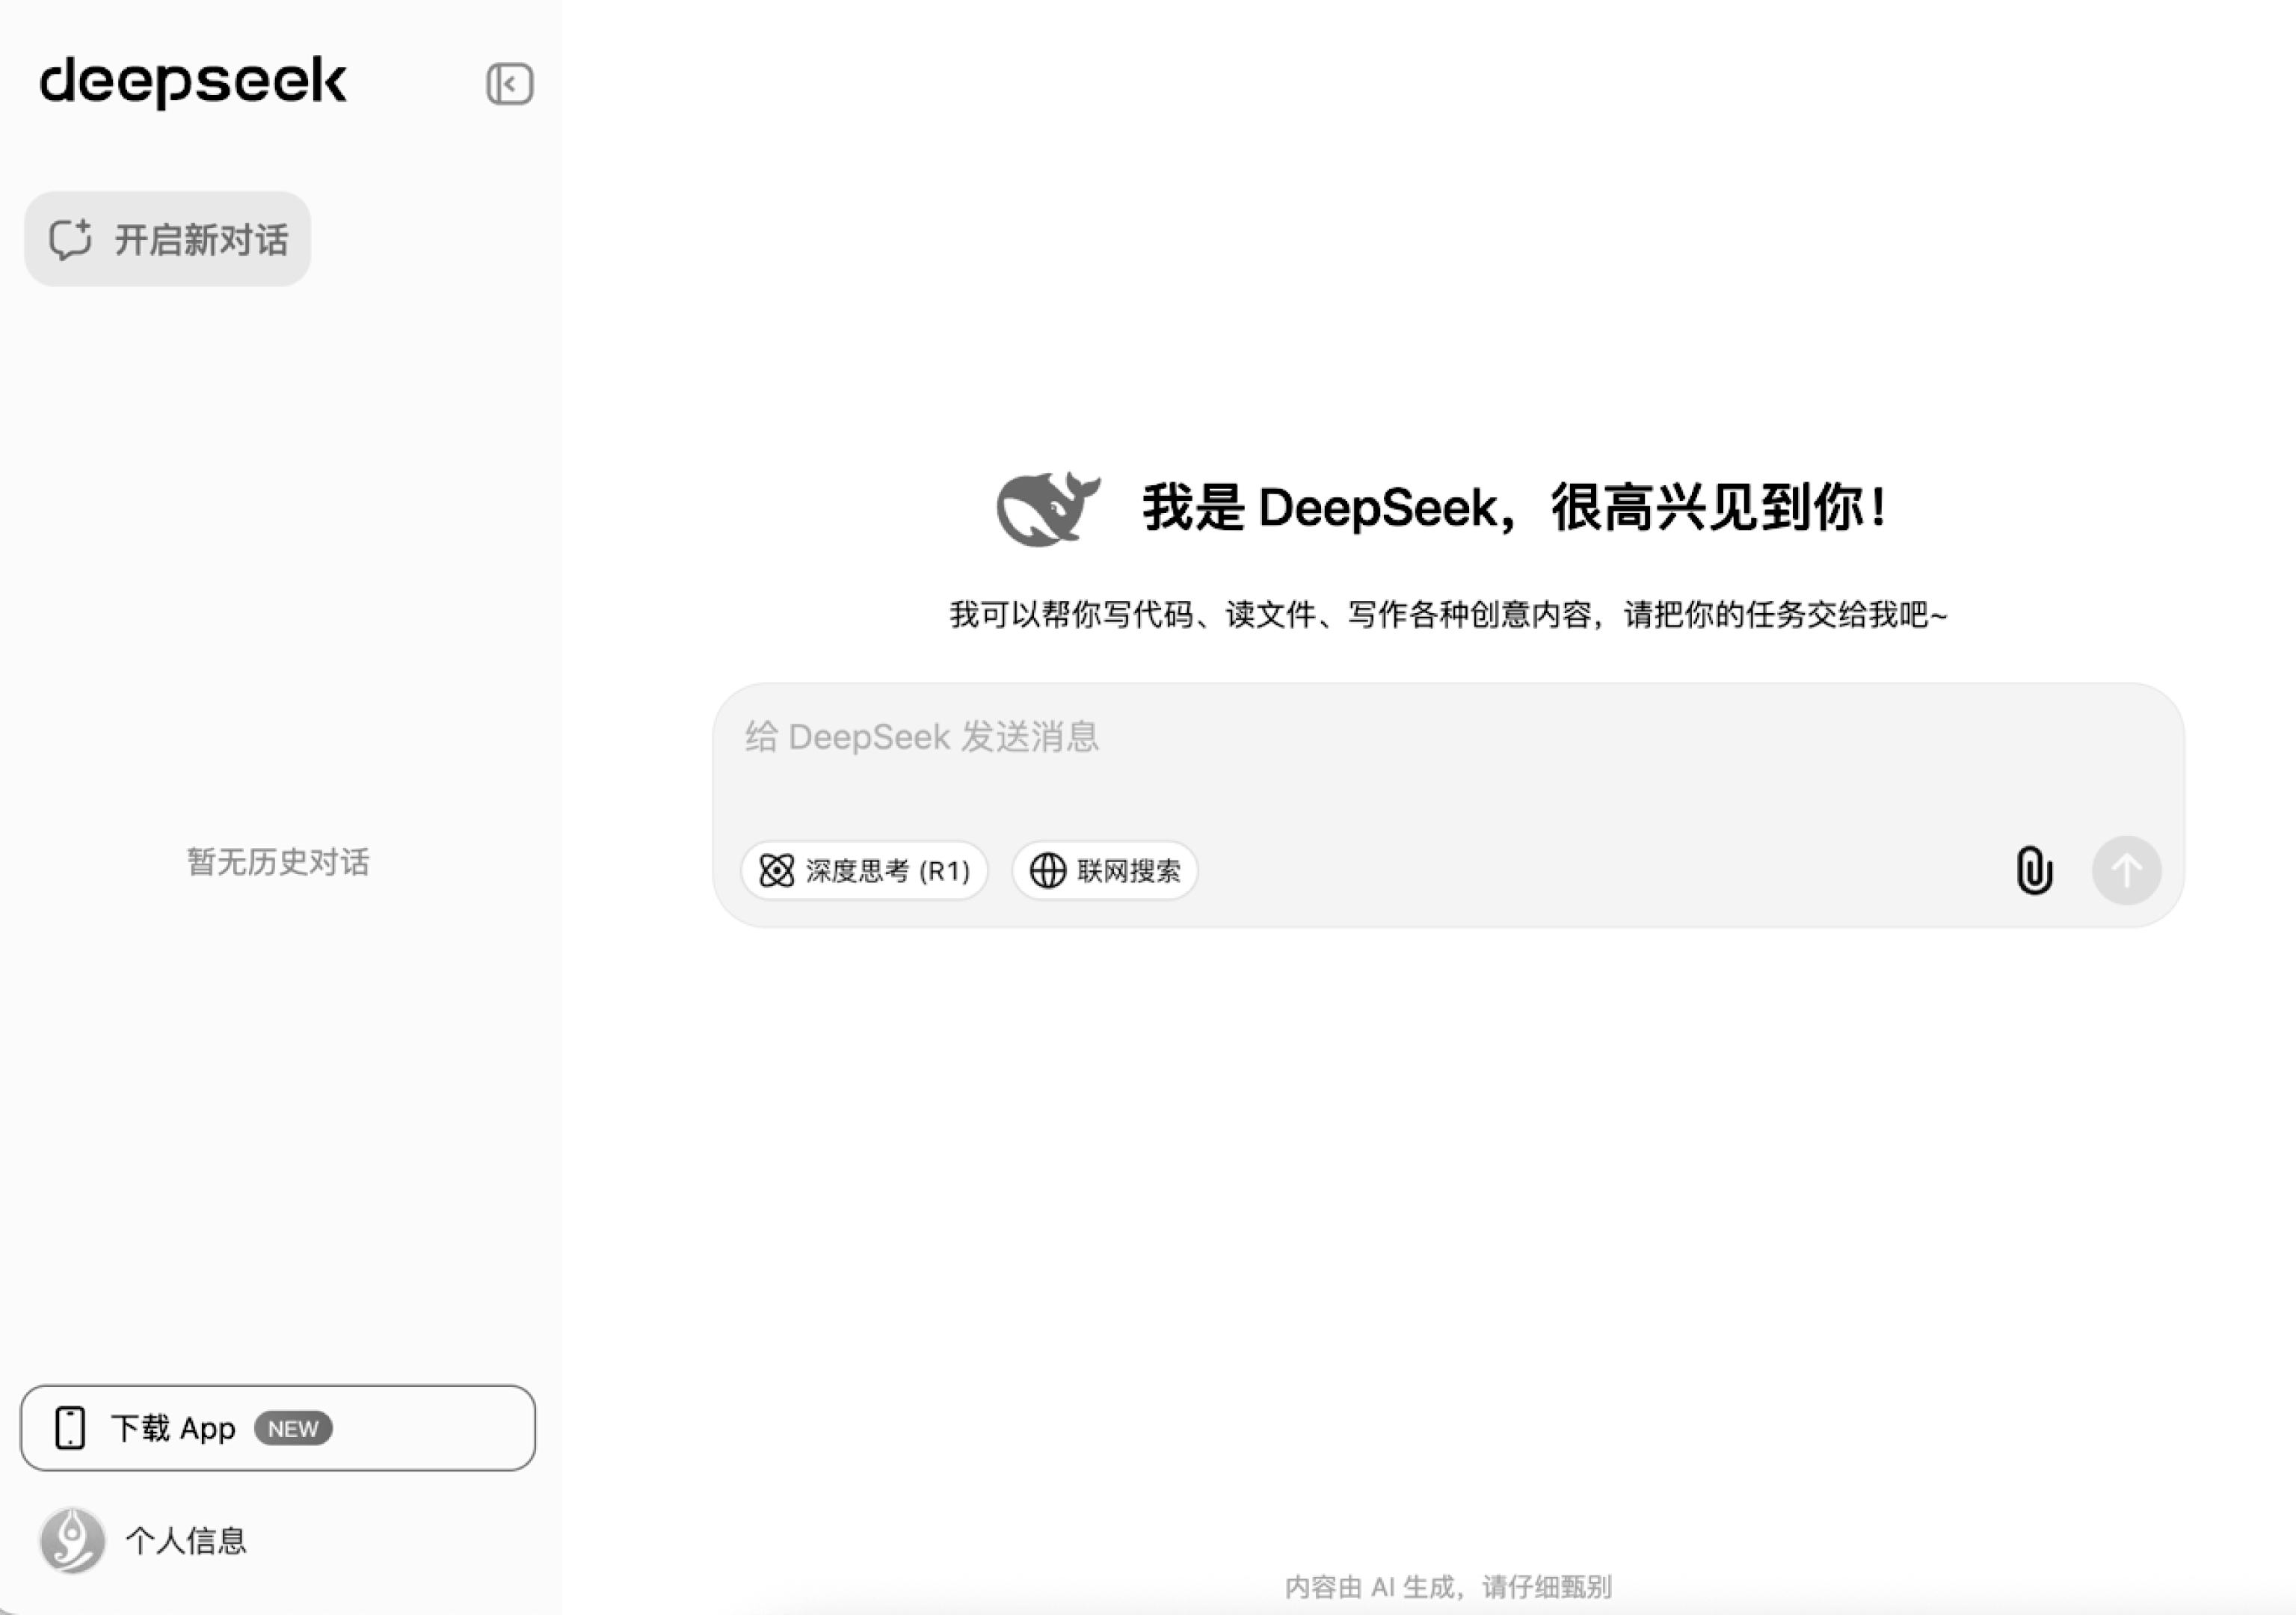Click the 内容由 AI 生成 disclaimer text
2296x1615 pixels.
coord(1447,1586)
